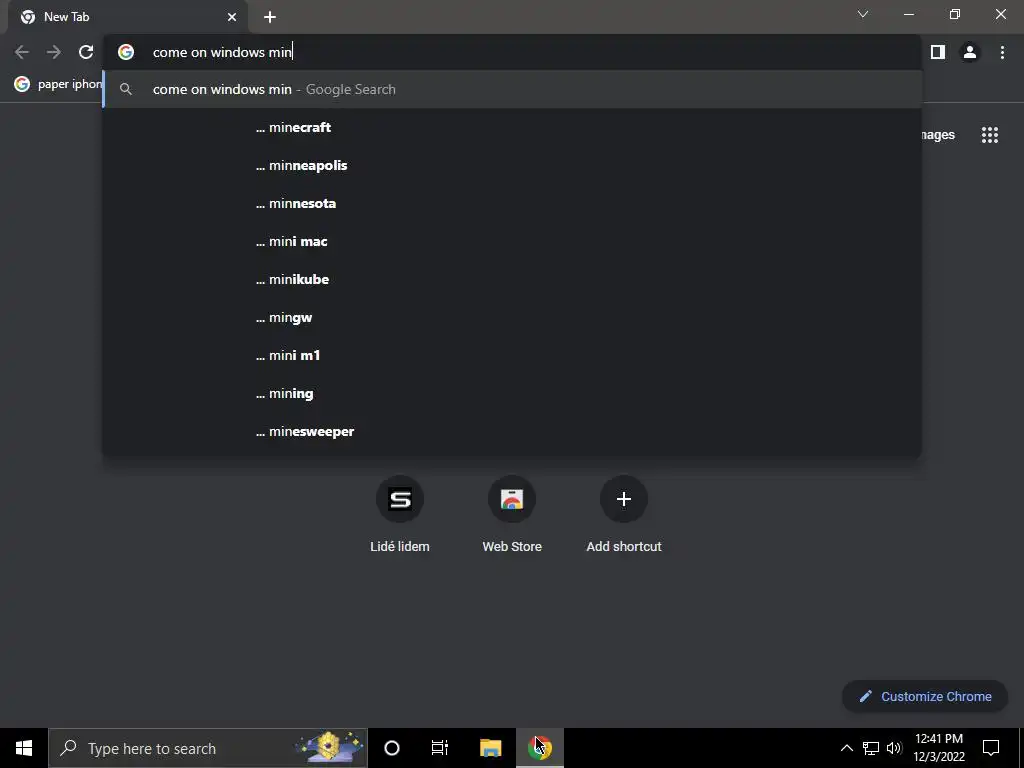Open the Images link

[x=938, y=135]
